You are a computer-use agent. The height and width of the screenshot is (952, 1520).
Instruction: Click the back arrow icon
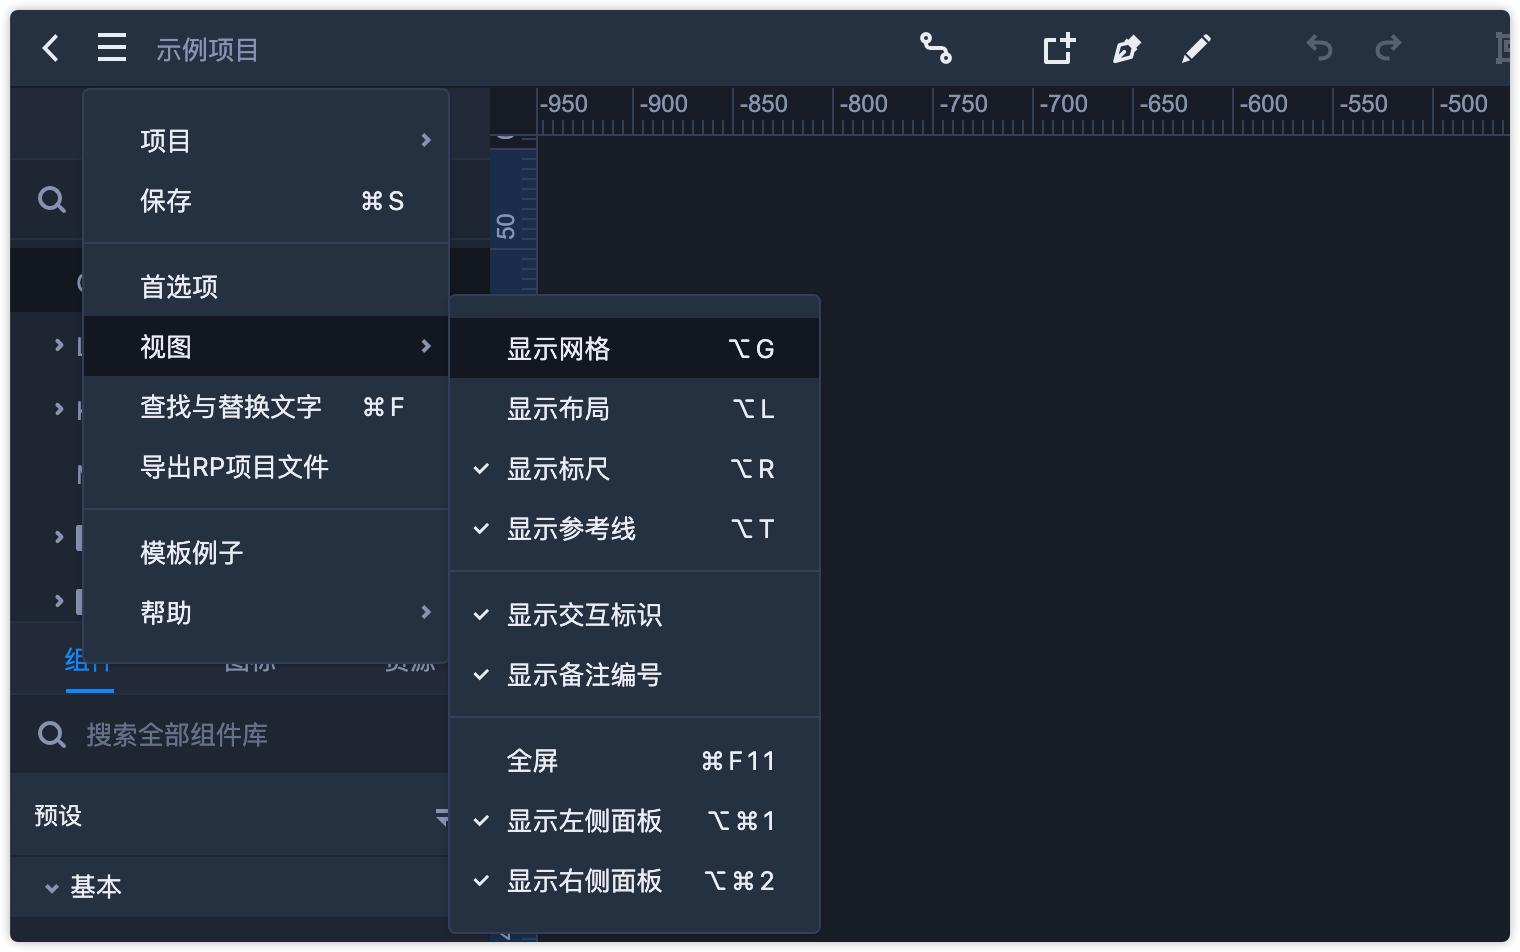[51, 48]
